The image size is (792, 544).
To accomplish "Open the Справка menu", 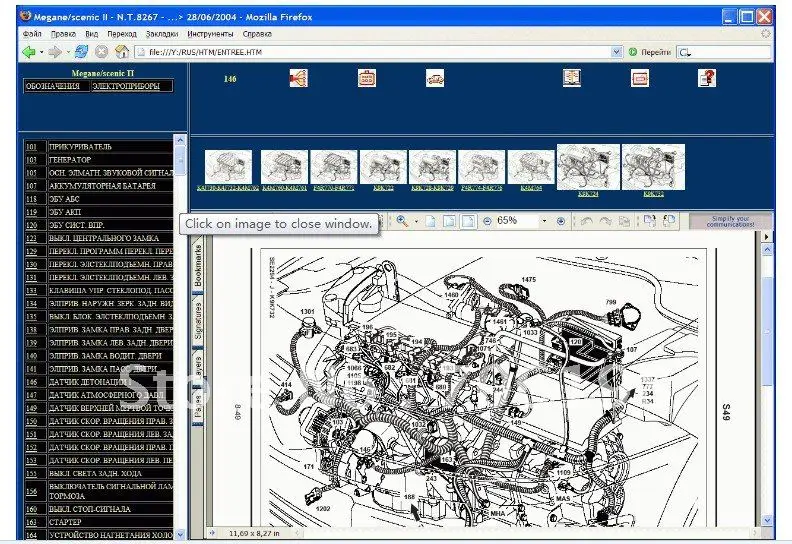I will [x=257, y=34].
